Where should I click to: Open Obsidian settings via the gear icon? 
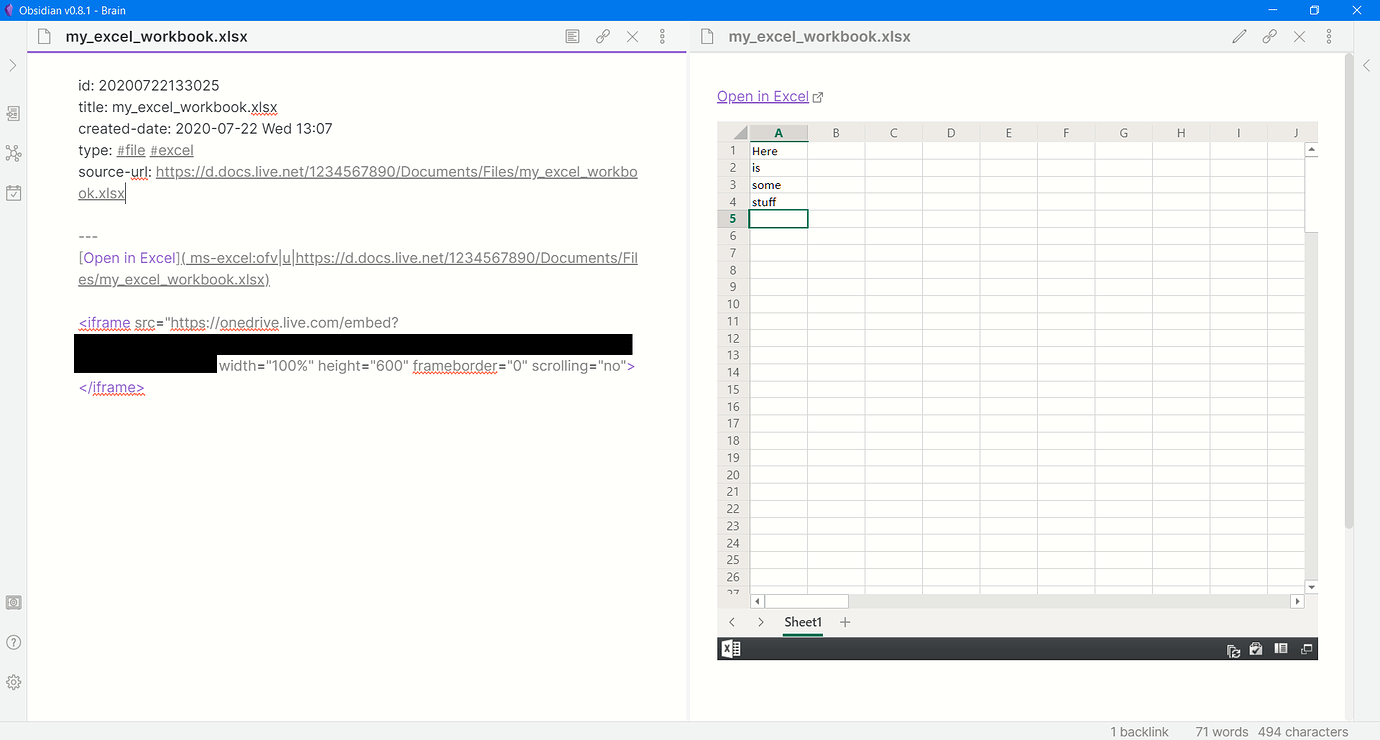13,682
